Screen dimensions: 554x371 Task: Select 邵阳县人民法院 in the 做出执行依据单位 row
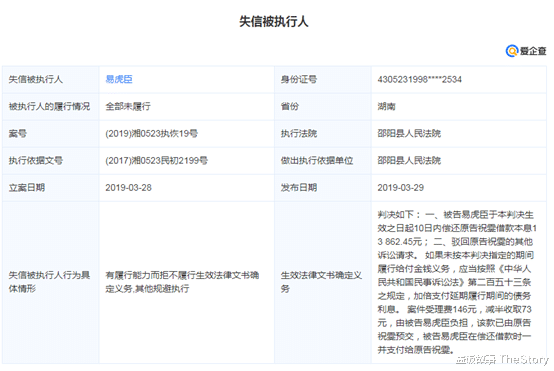[x=409, y=161]
